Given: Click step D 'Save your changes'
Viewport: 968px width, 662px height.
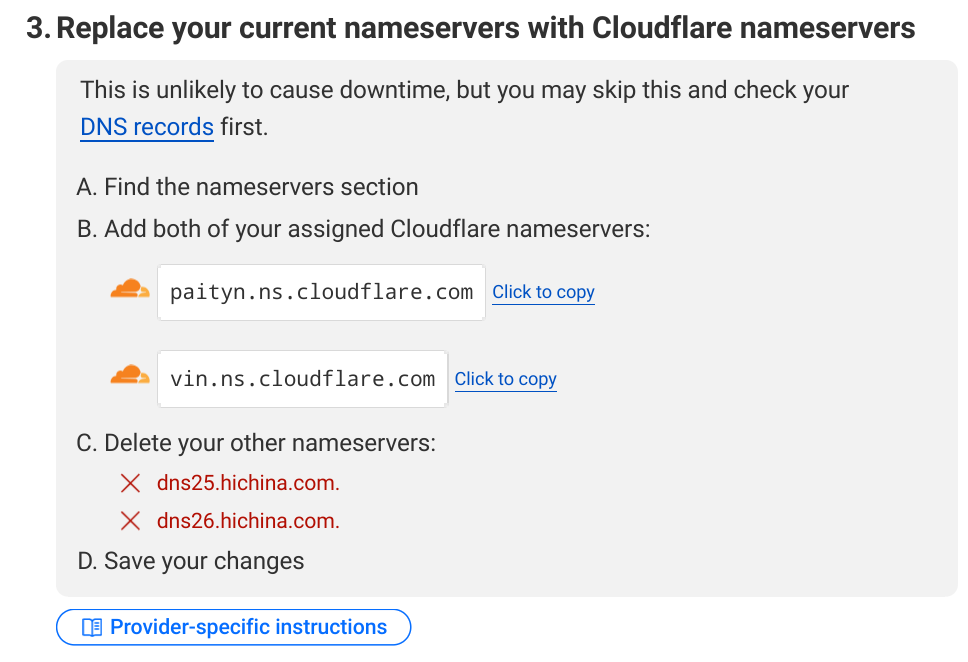Looking at the screenshot, I should tap(190, 561).
